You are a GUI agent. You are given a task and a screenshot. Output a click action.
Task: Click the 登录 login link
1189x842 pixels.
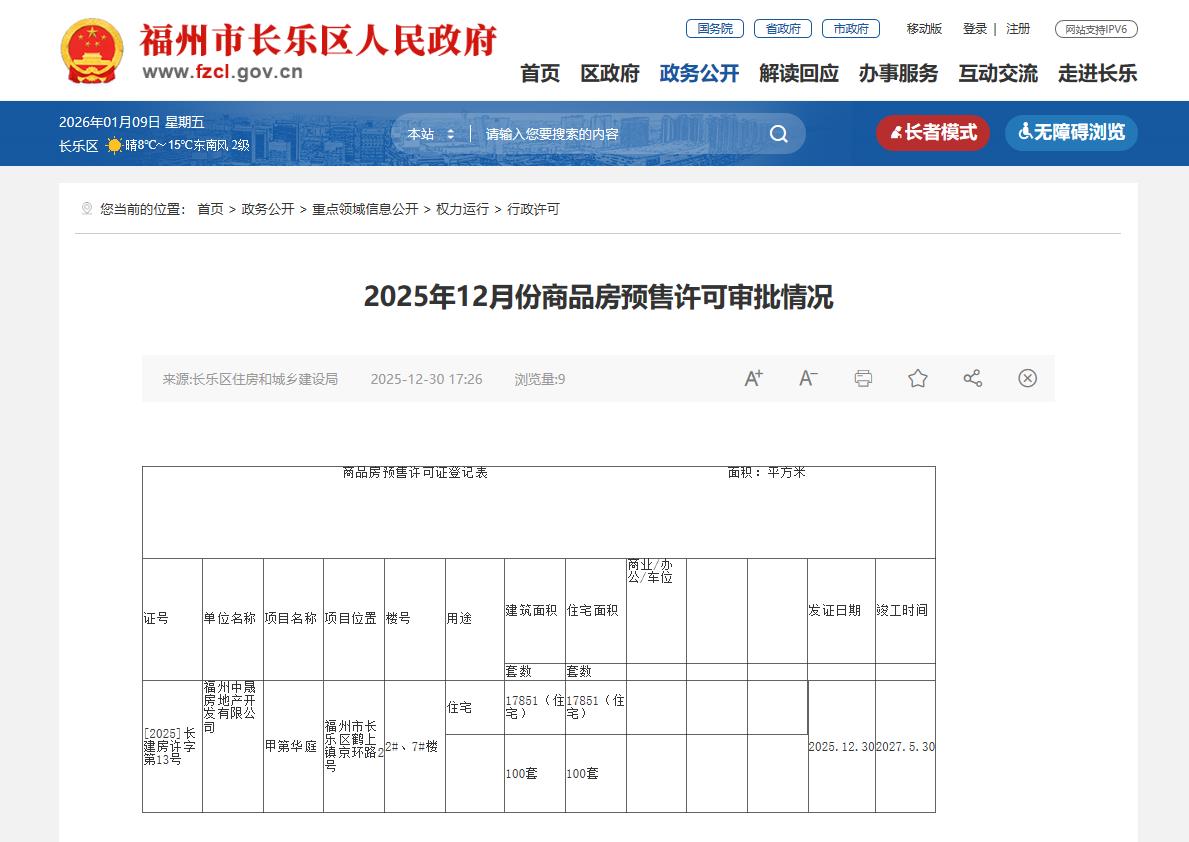[x=974, y=29]
